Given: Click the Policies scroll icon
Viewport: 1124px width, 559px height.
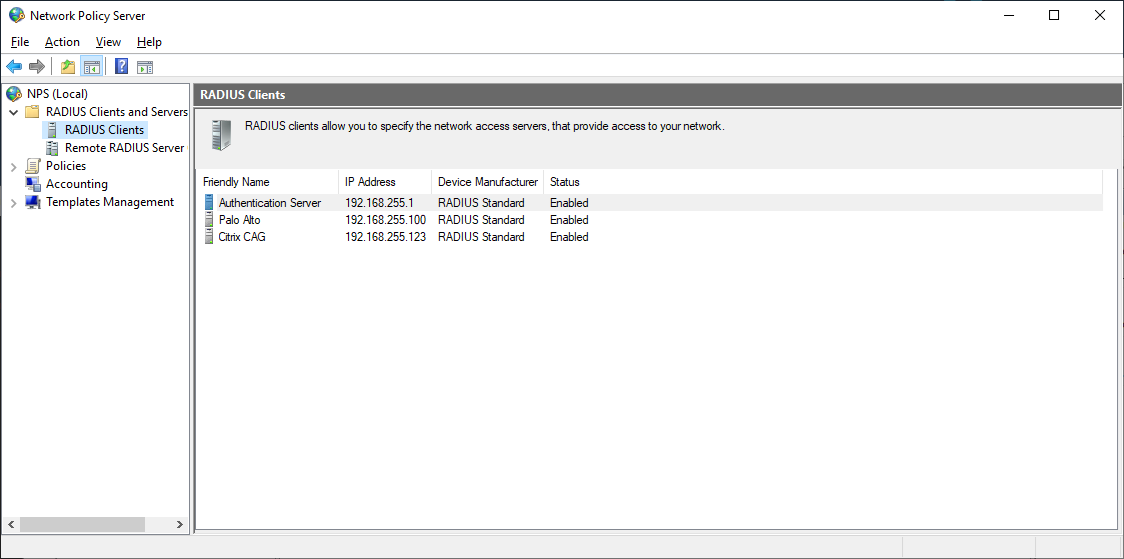Looking at the screenshot, I should click(32, 166).
